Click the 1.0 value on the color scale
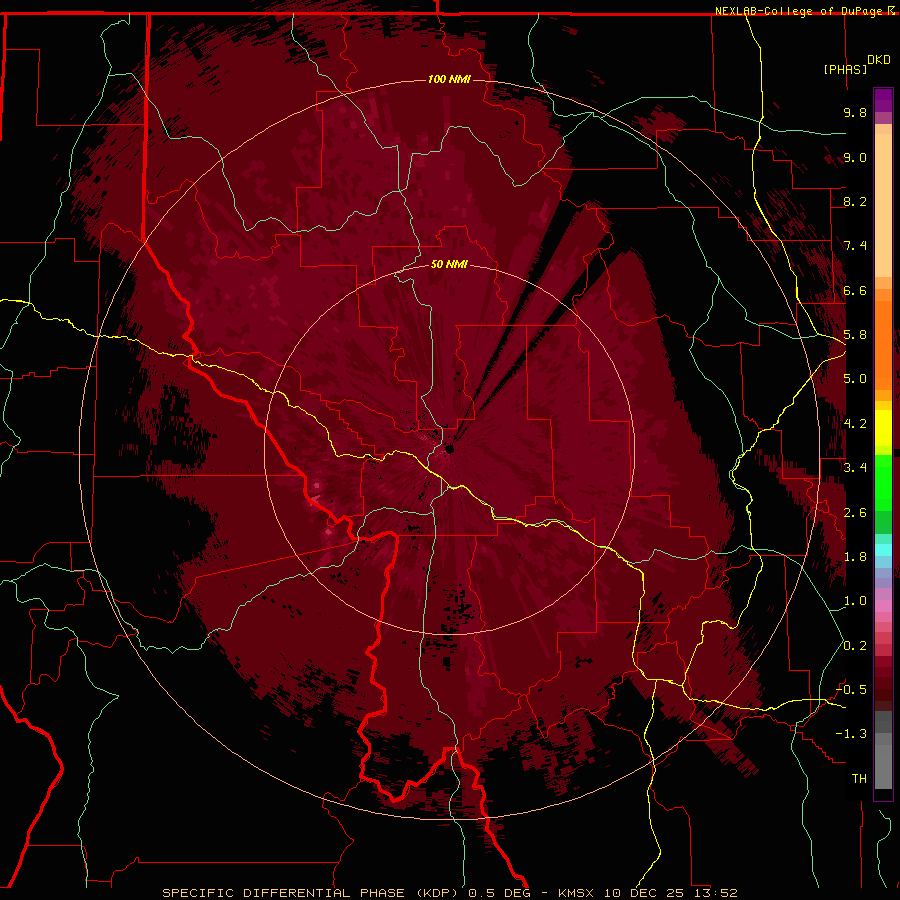900x900 pixels. (855, 601)
